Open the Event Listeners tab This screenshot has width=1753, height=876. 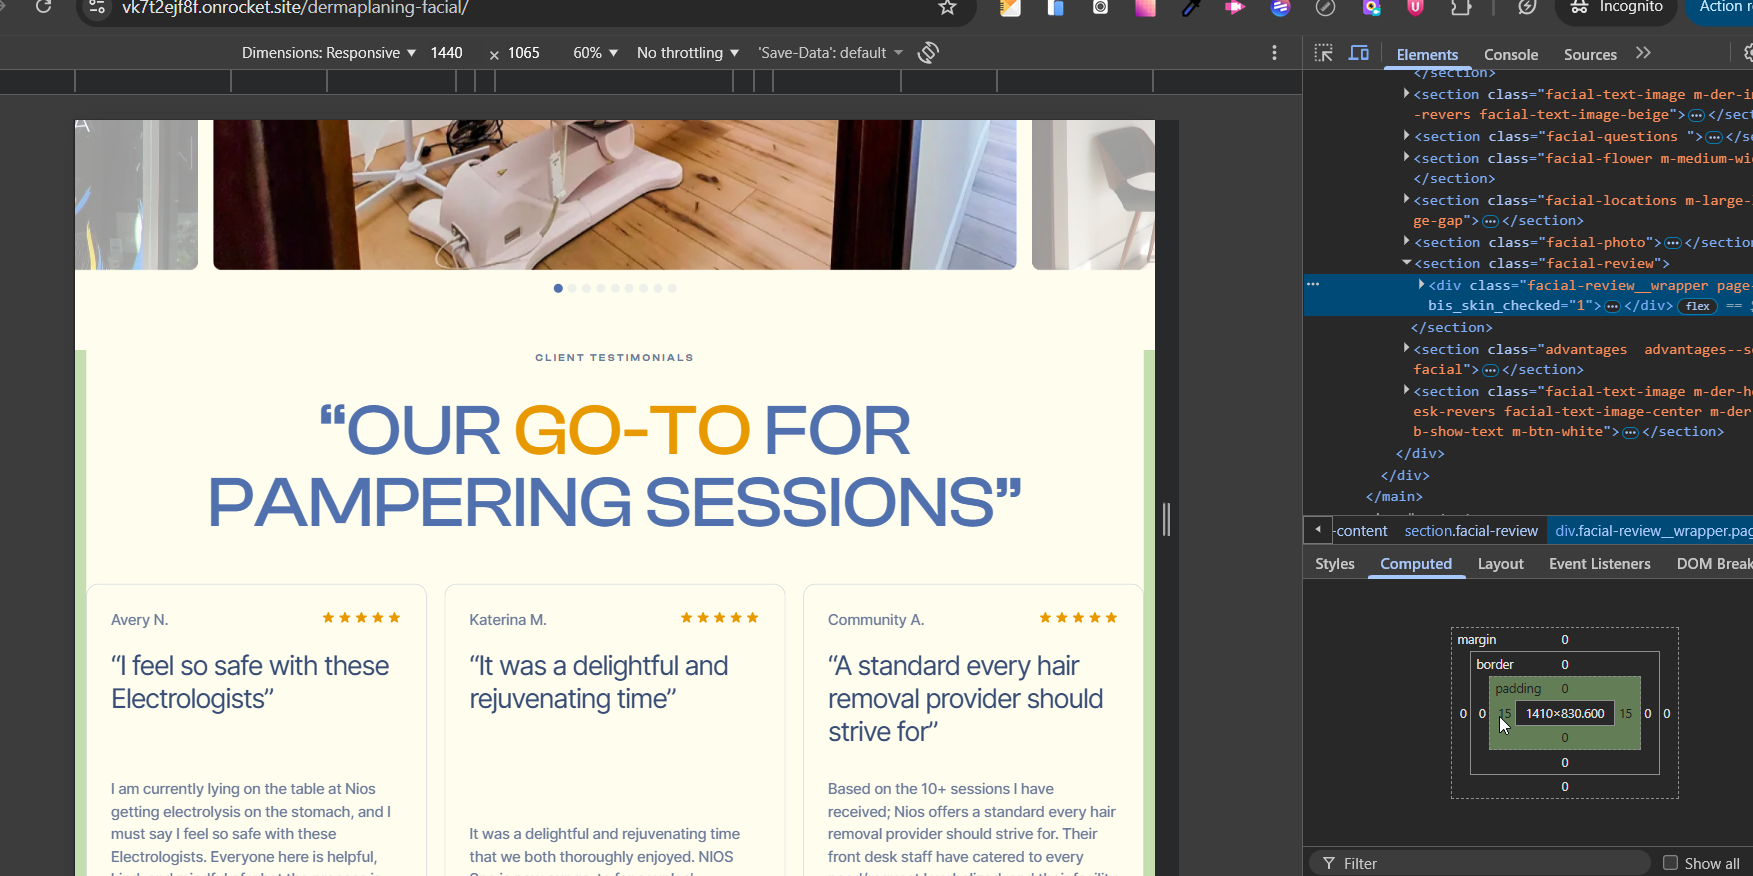tap(1600, 564)
